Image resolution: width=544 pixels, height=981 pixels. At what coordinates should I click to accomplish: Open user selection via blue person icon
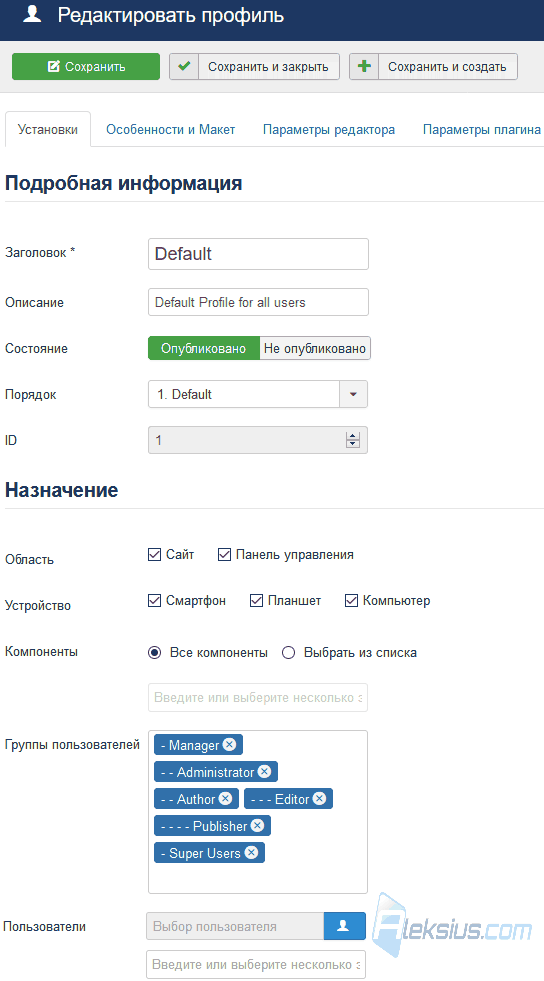click(x=345, y=926)
